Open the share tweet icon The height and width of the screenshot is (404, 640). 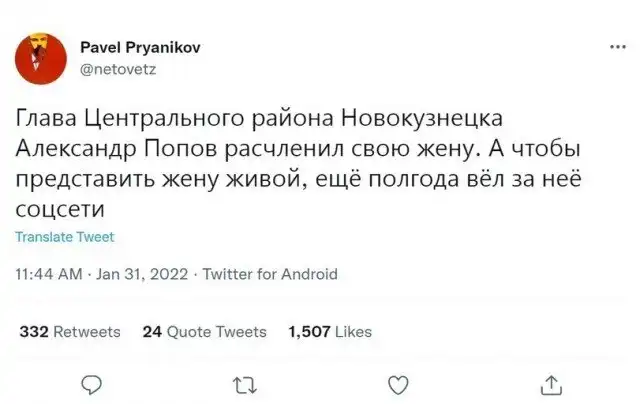pyautogui.click(x=550, y=381)
